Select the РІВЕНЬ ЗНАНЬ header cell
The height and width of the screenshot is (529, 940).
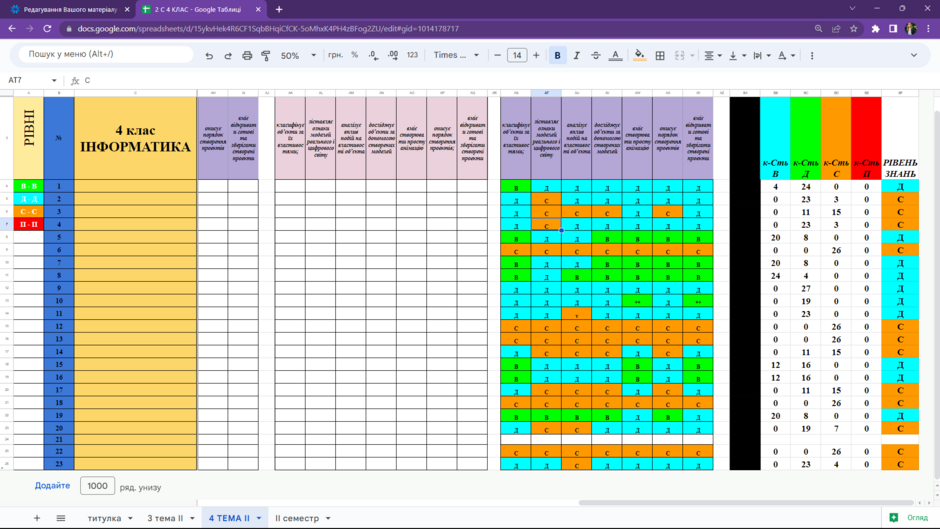pyautogui.click(x=900, y=139)
